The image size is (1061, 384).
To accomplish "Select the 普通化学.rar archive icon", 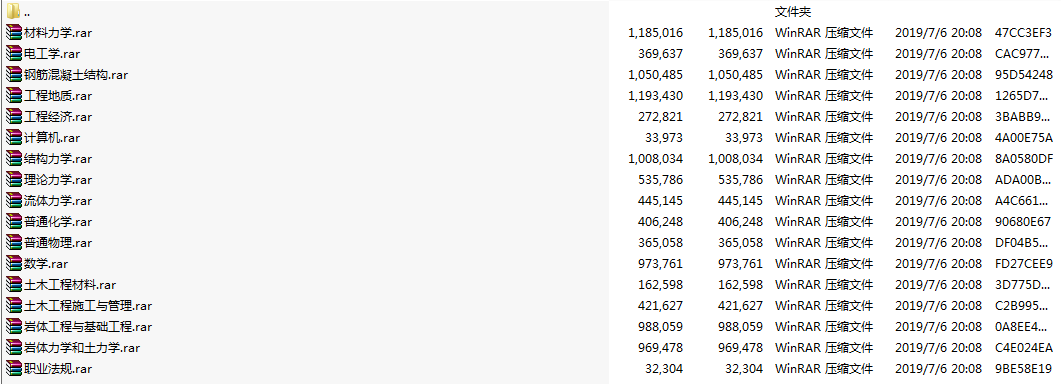I will click(14, 221).
